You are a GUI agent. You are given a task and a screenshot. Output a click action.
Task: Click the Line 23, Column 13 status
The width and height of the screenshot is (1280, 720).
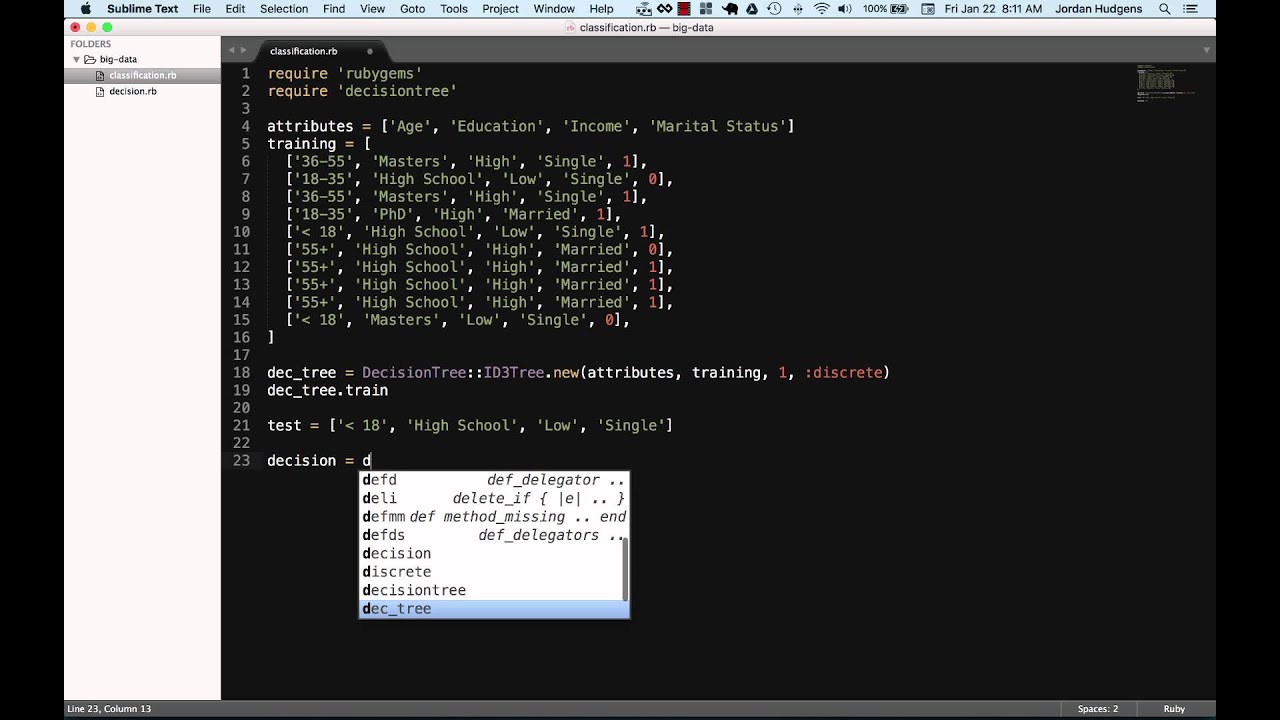109,709
